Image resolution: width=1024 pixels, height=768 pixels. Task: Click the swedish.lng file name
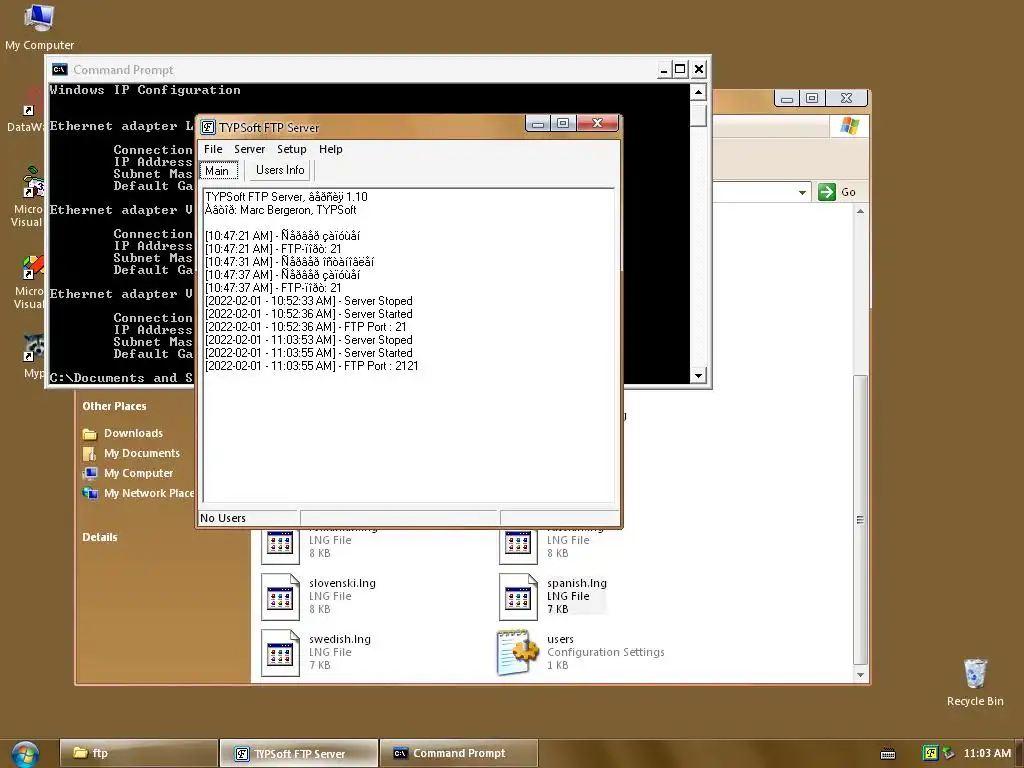point(340,639)
